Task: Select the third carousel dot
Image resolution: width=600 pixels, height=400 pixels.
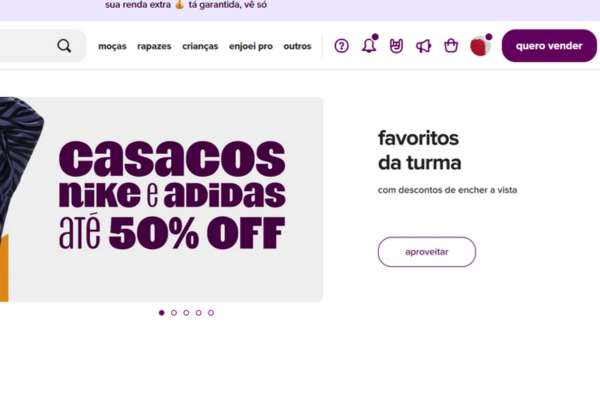Action: (186, 313)
